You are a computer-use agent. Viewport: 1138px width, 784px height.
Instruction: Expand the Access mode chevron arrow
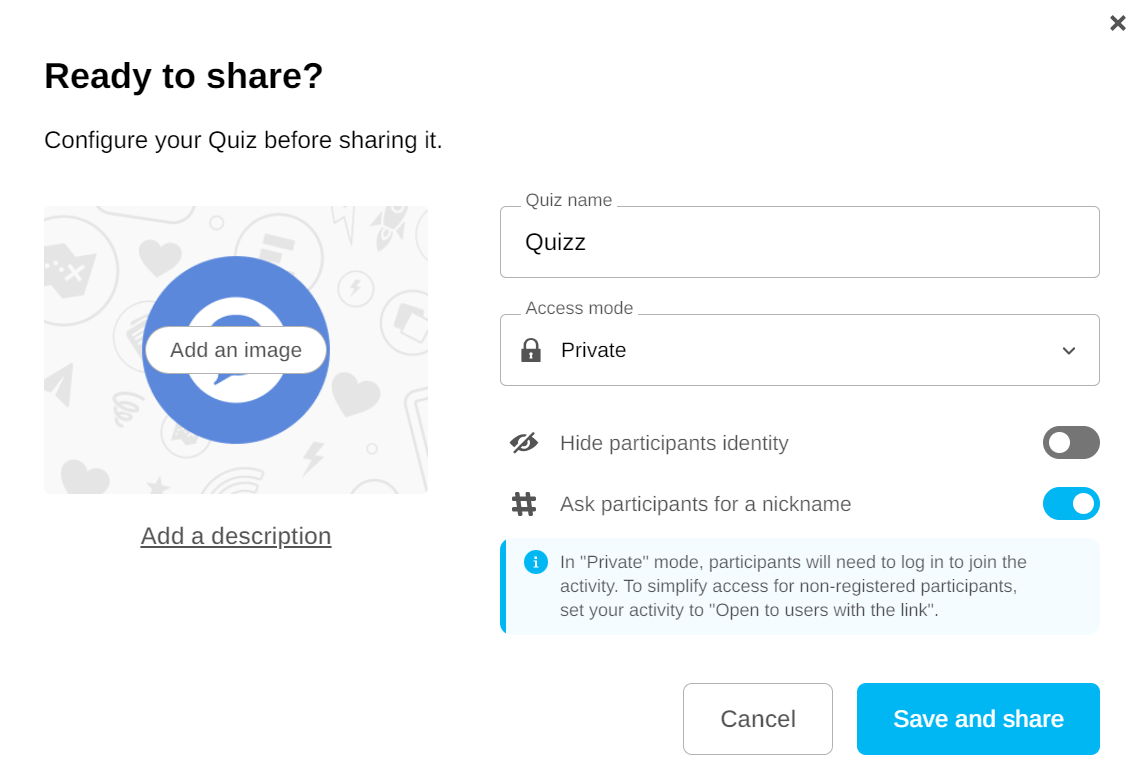[1069, 350]
